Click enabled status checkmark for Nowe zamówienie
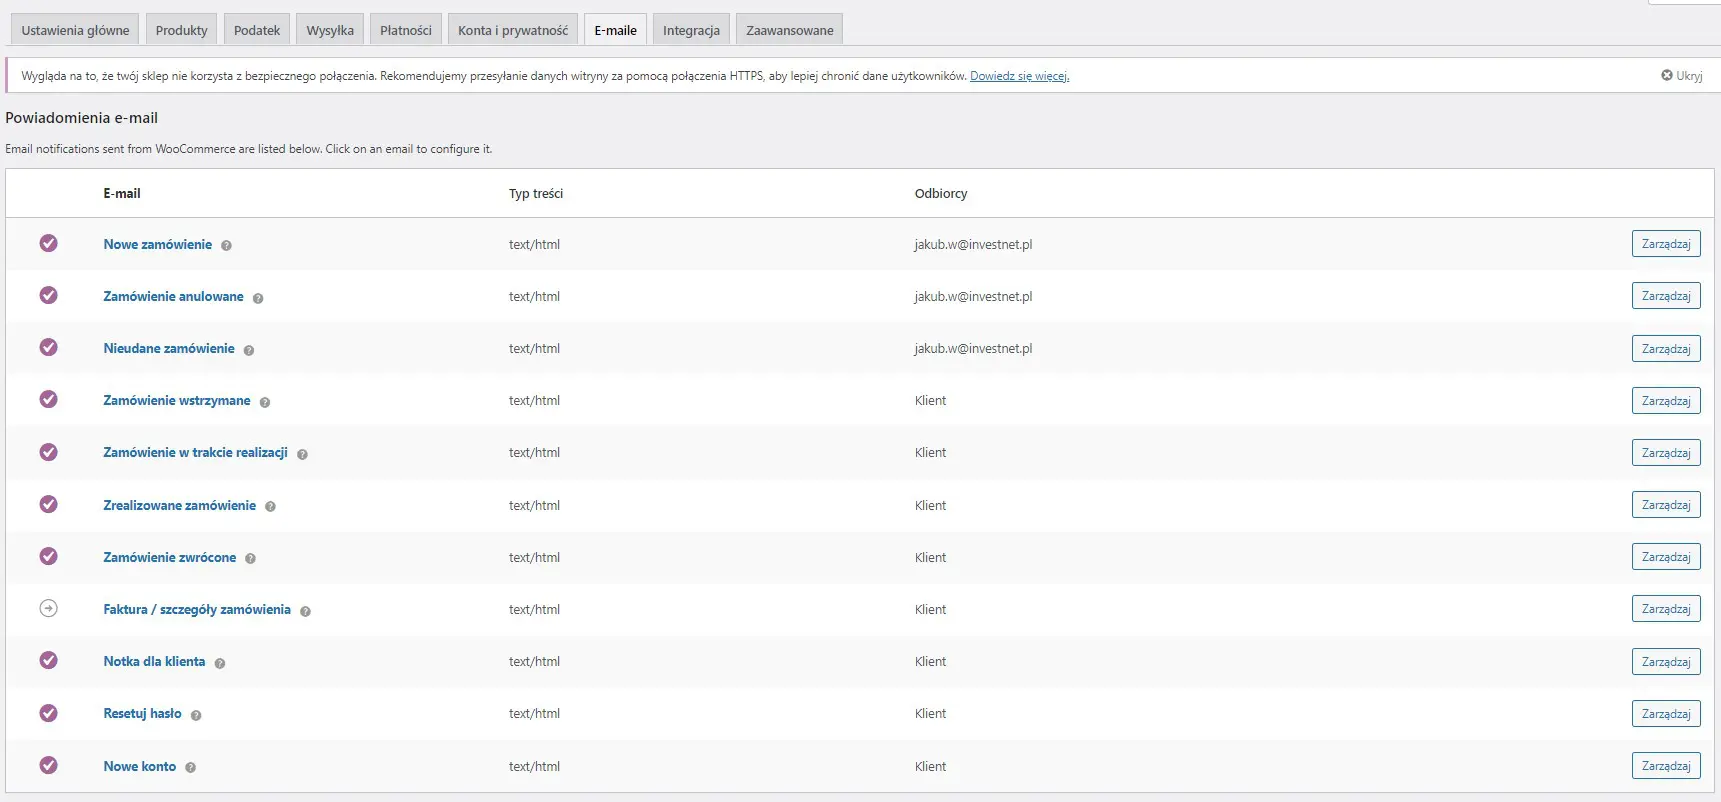The height and width of the screenshot is (802, 1721). point(48,243)
